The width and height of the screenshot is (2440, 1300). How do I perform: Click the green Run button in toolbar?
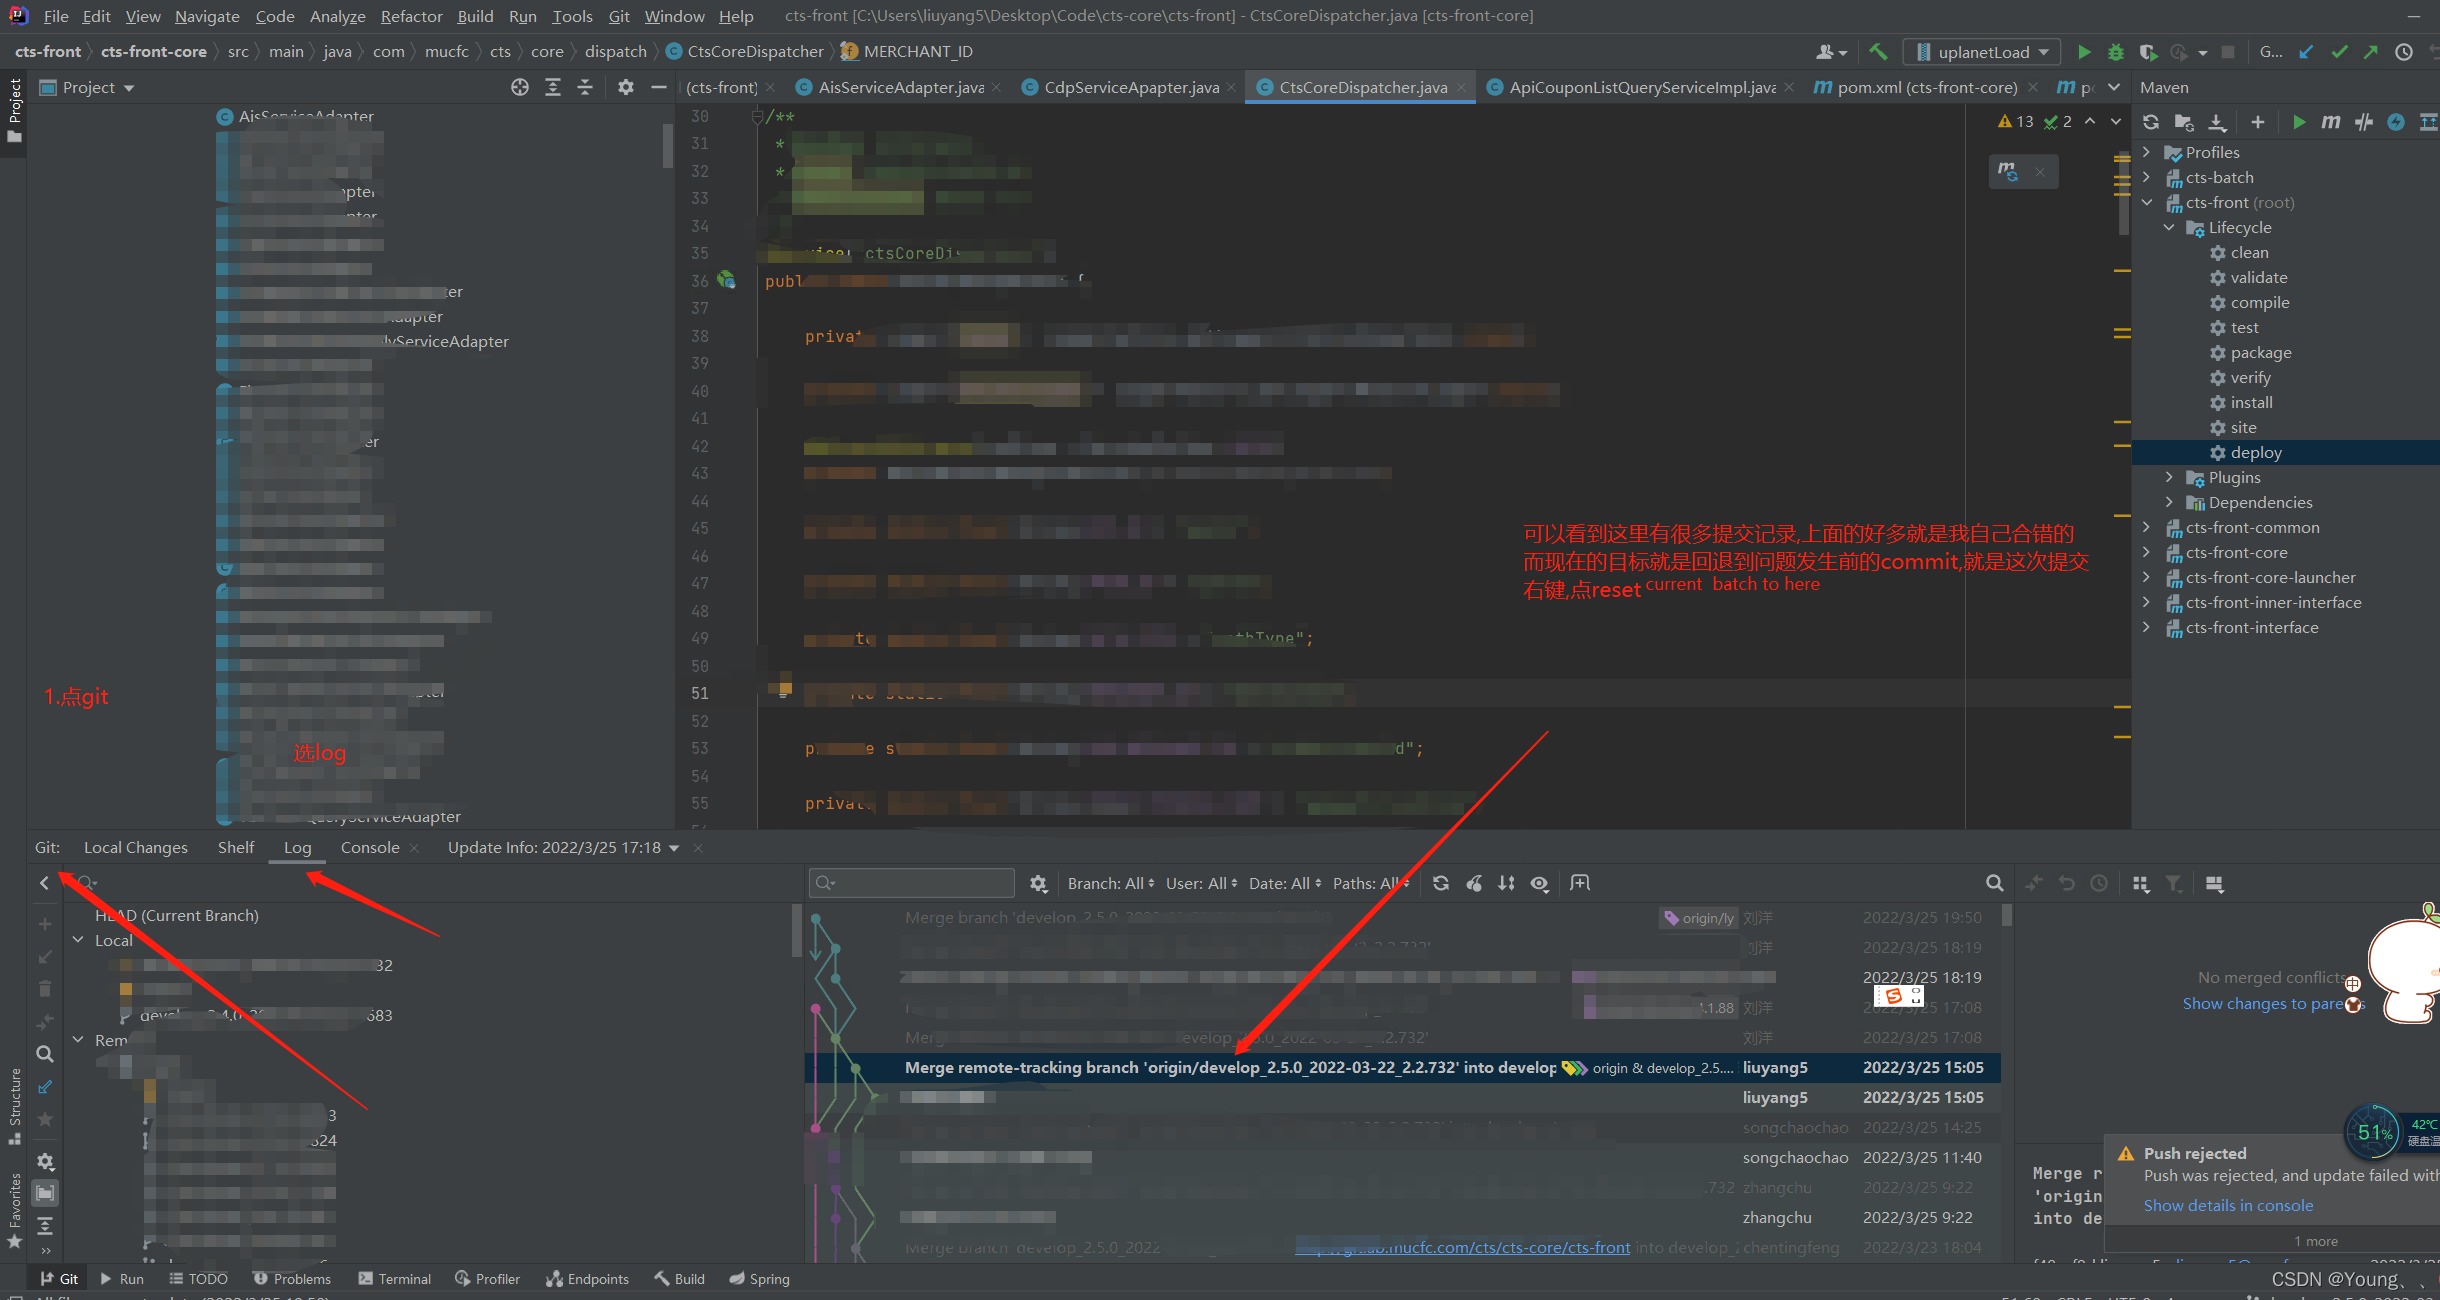point(2084,52)
